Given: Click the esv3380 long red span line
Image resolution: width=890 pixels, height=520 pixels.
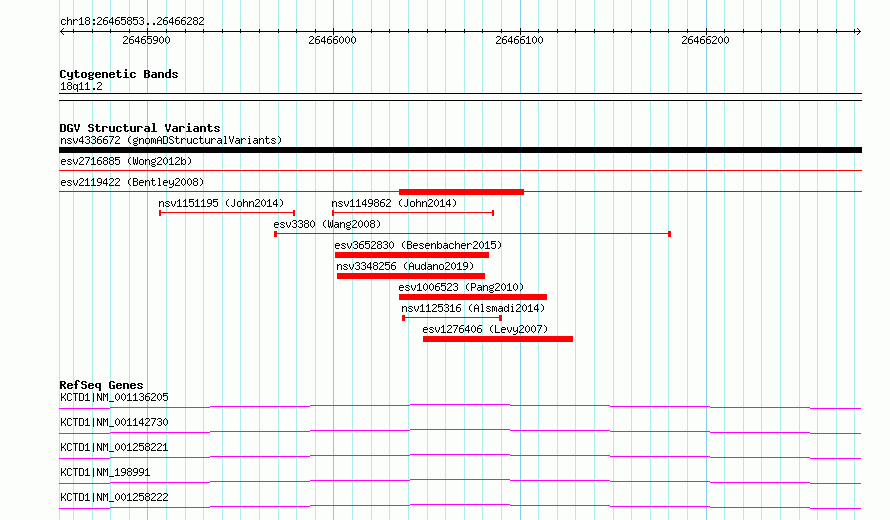Looking at the screenshot, I should [x=472, y=234].
